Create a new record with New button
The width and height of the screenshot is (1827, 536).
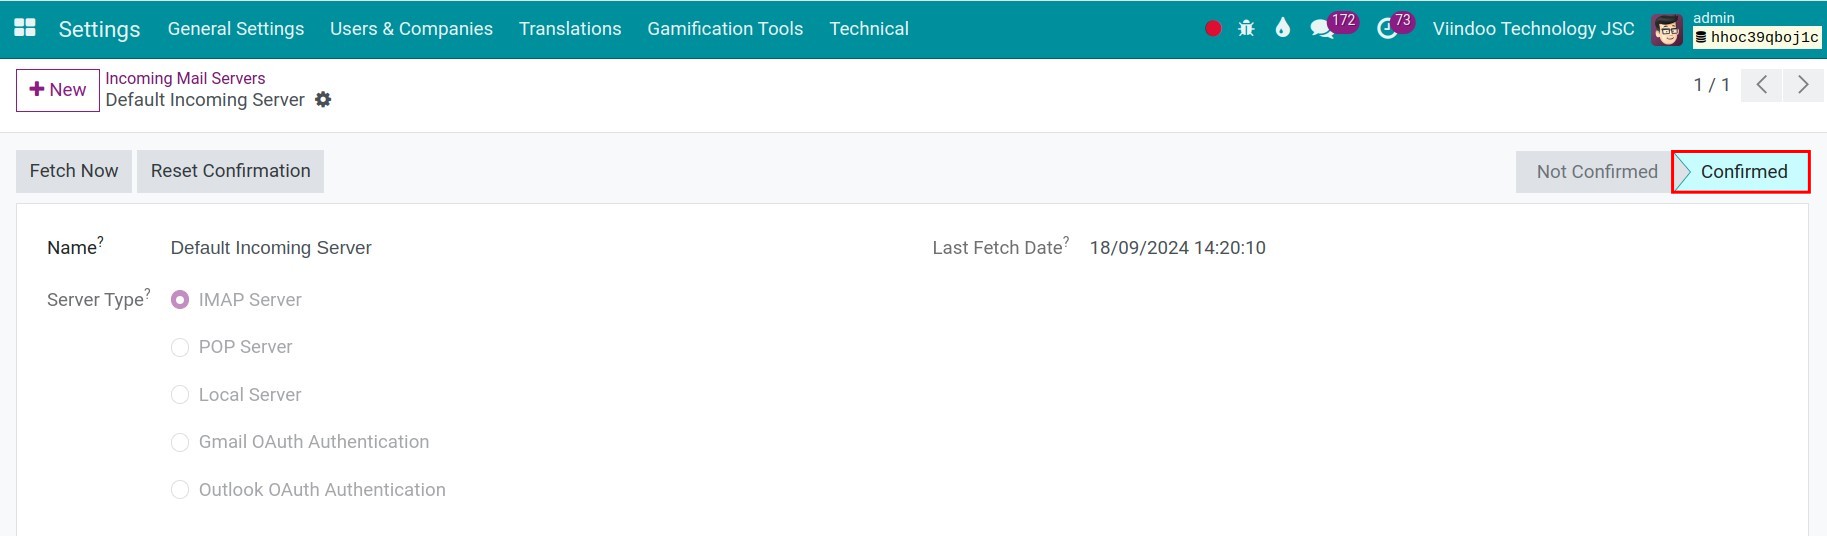click(x=58, y=90)
